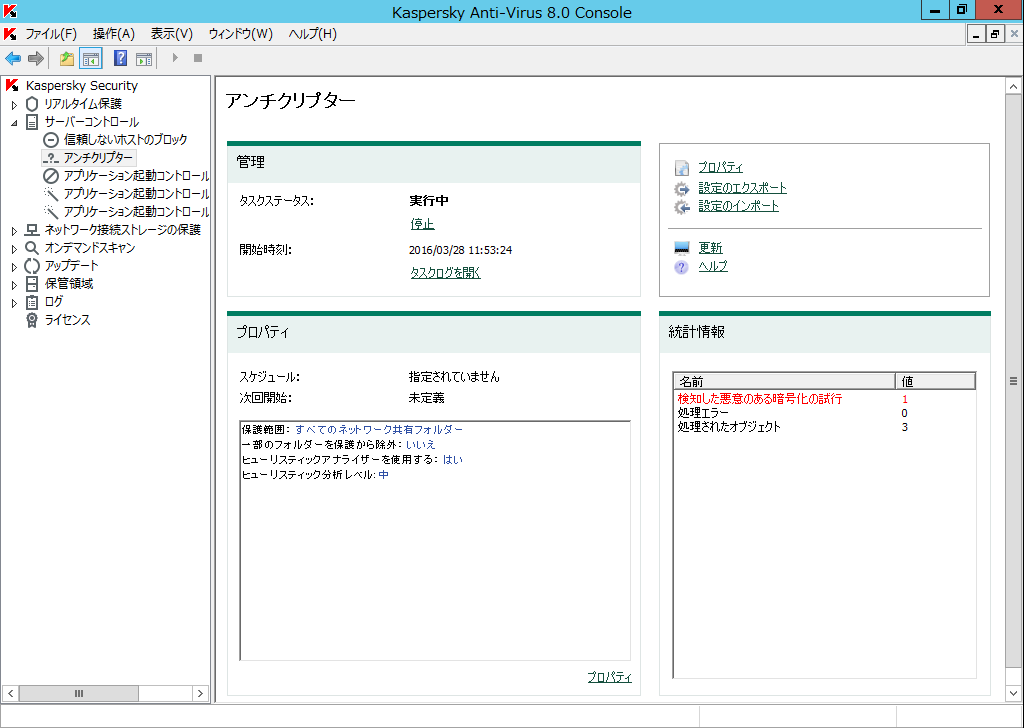Open the ヘルプ(H) menu
Screen dimensions: 1024x728
tap(313, 34)
